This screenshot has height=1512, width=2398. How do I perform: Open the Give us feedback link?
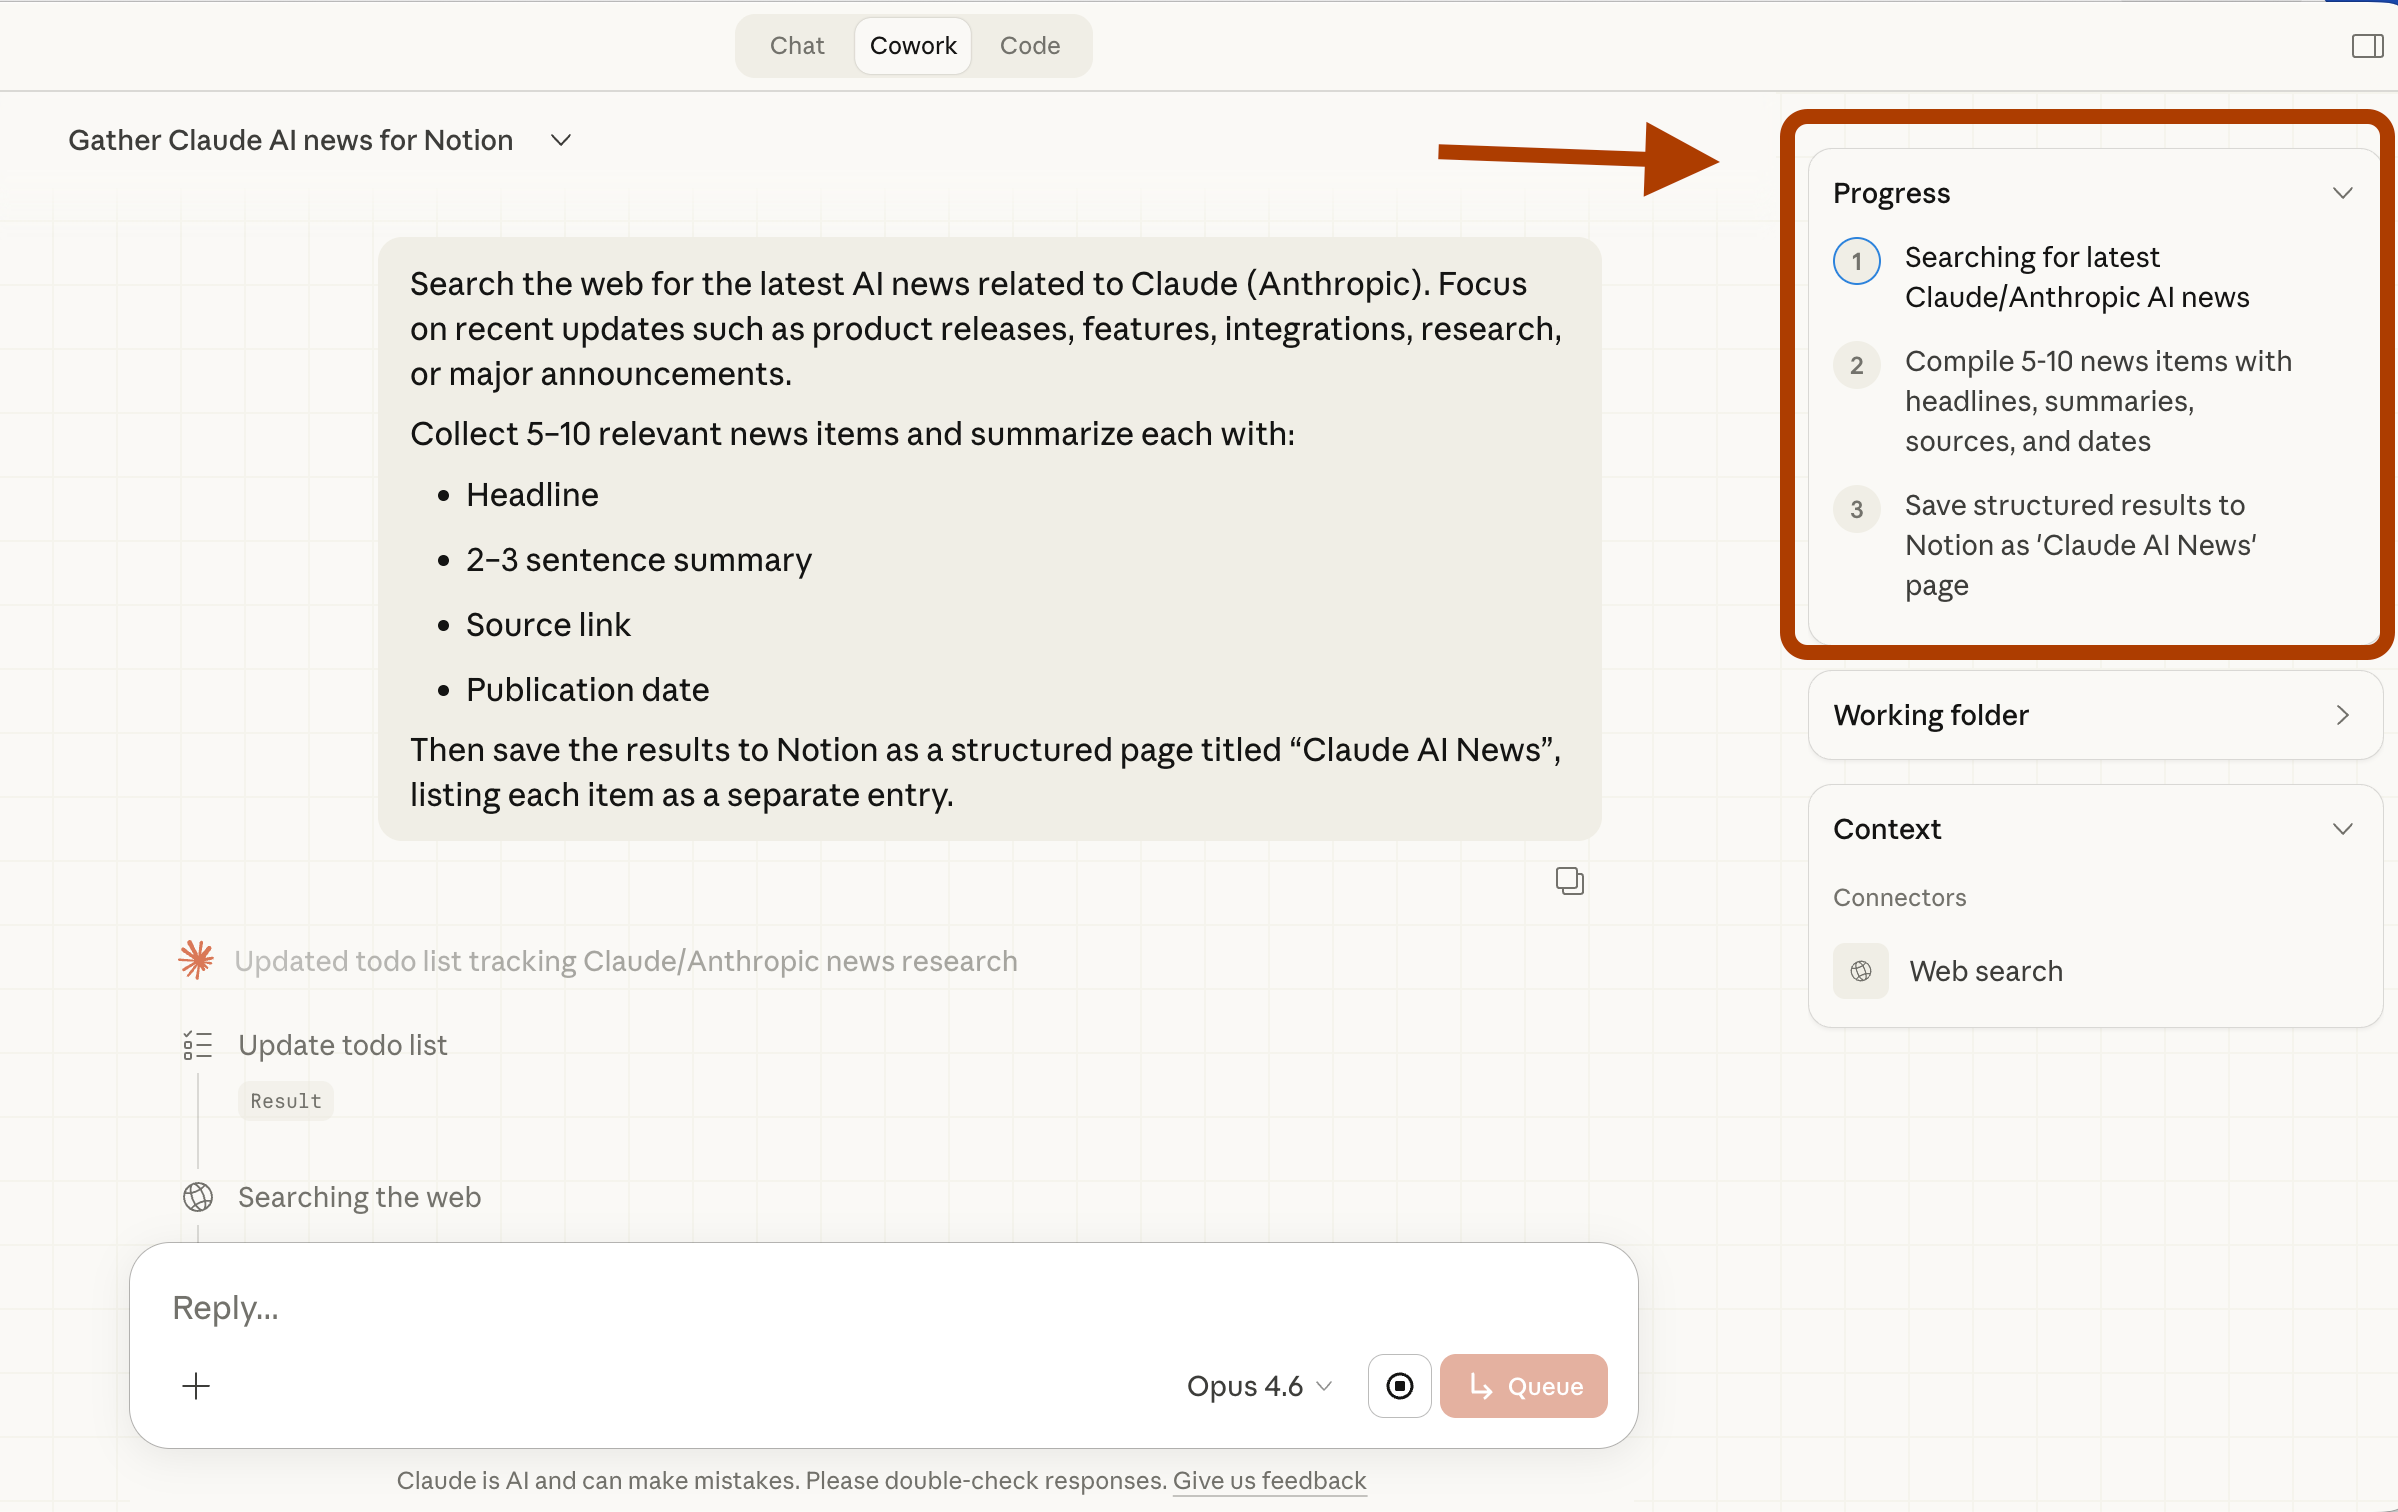click(x=1268, y=1480)
